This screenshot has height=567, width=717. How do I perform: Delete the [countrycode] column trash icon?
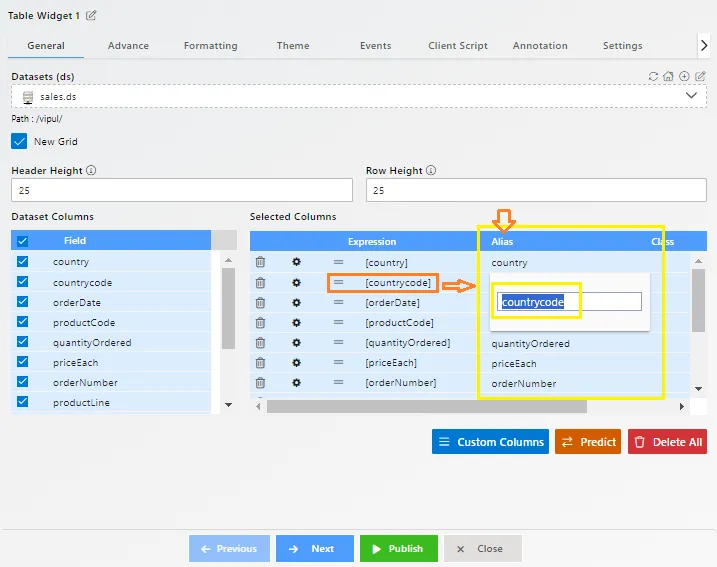(260, 283)
